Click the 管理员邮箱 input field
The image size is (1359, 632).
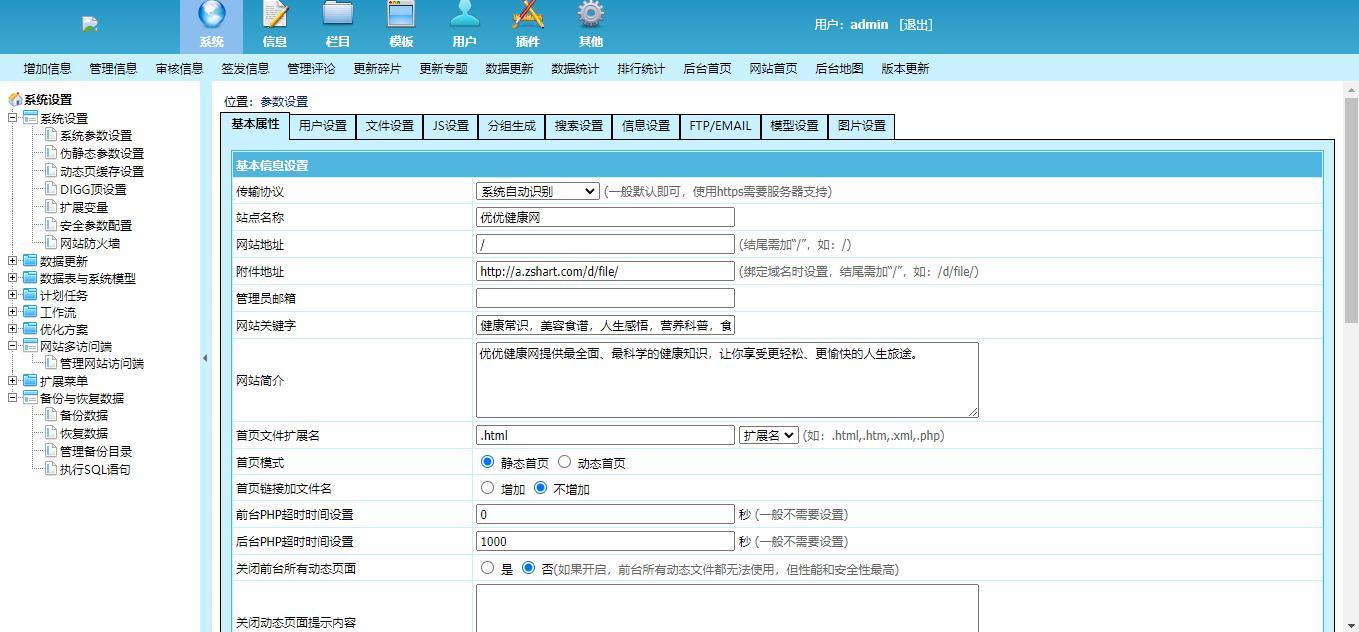605,298
